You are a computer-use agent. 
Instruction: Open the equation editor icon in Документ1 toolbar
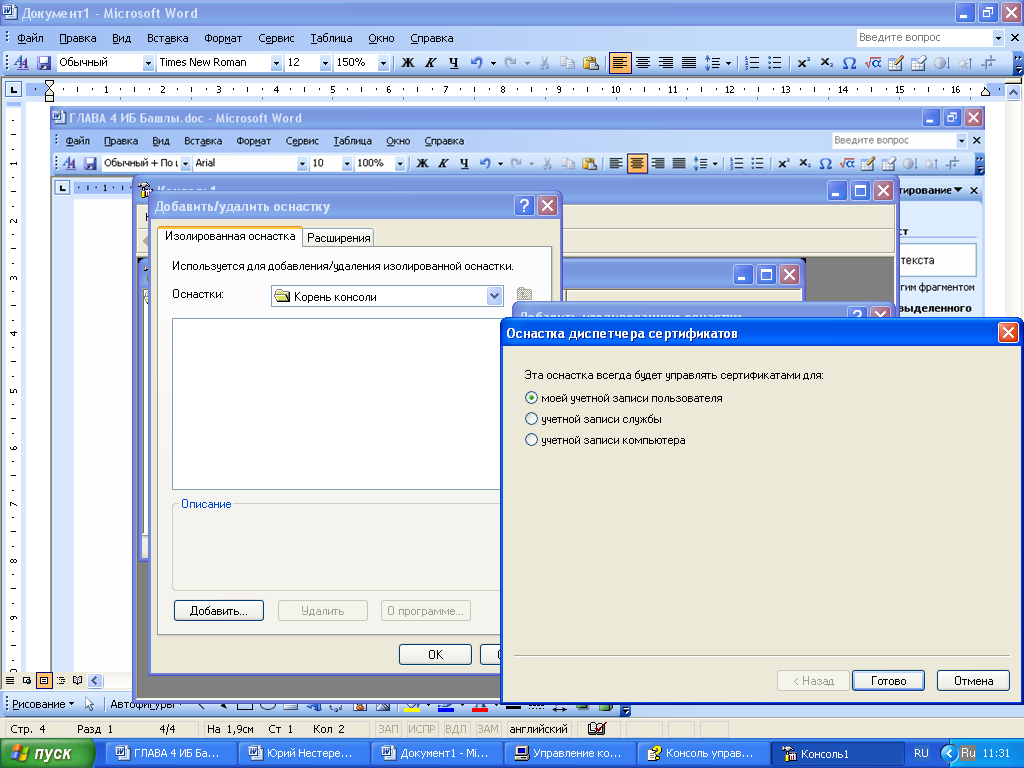pyautogui.click(x=872, y=63)
